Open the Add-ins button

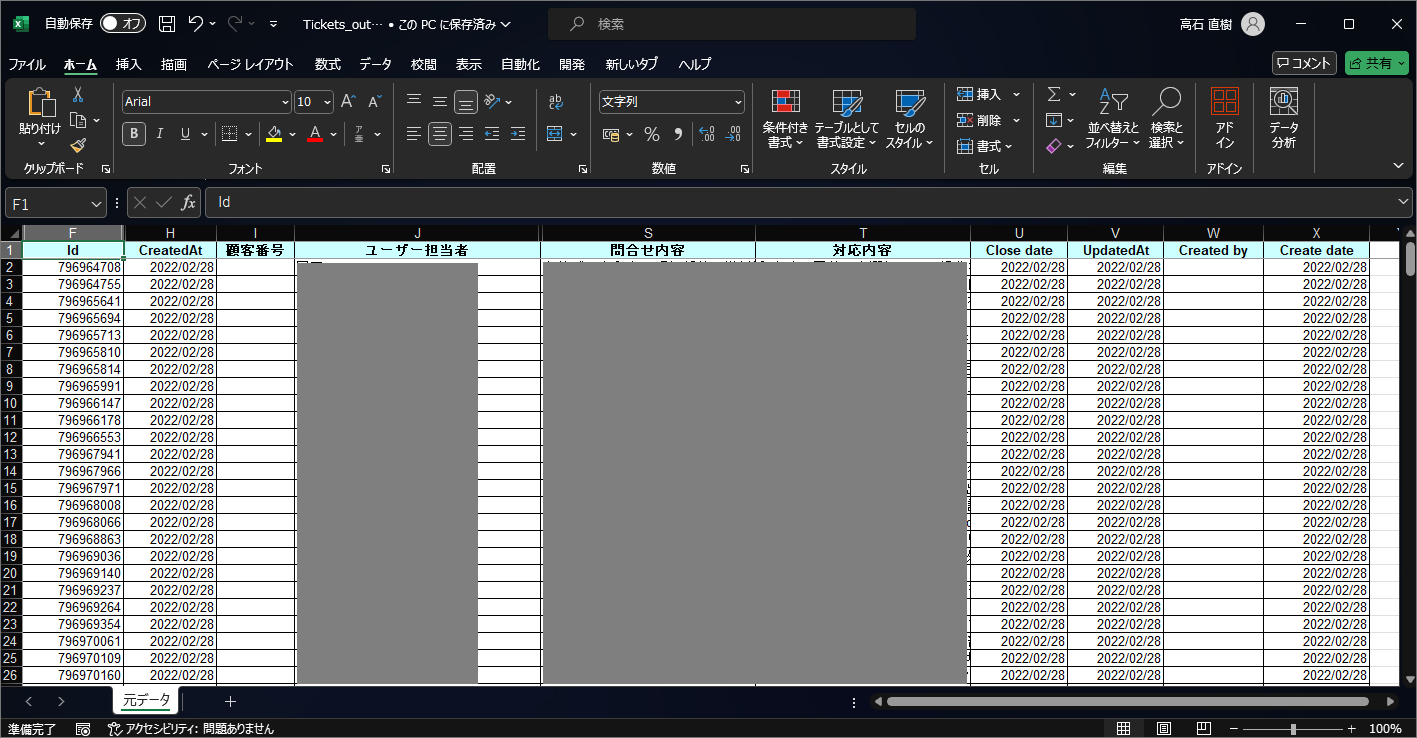(x=1225, y=118)
